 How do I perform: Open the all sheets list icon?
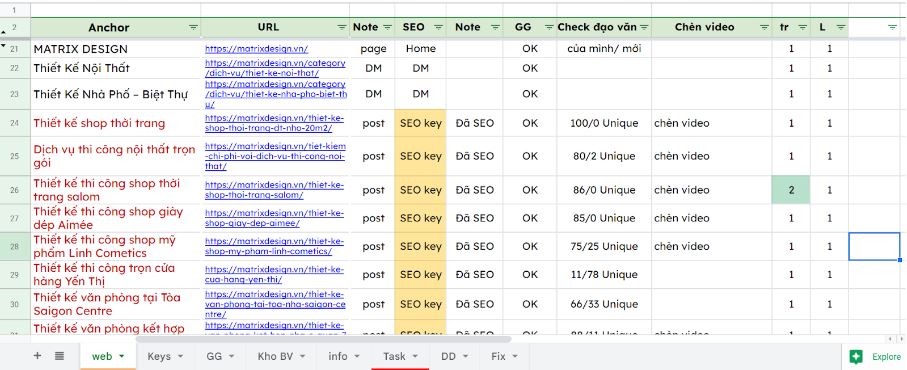(x=60, y=356)
